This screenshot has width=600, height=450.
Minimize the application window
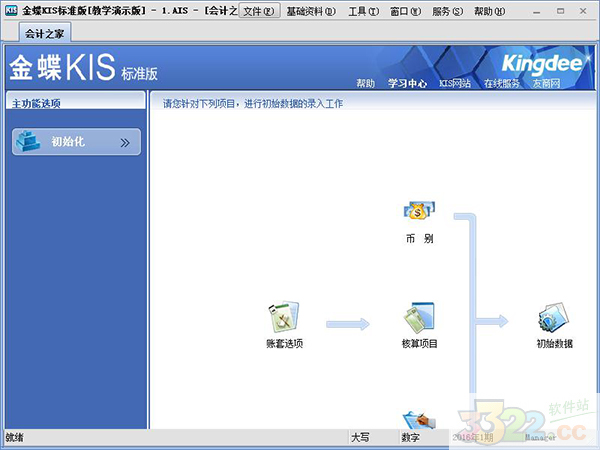coord(537,11)
